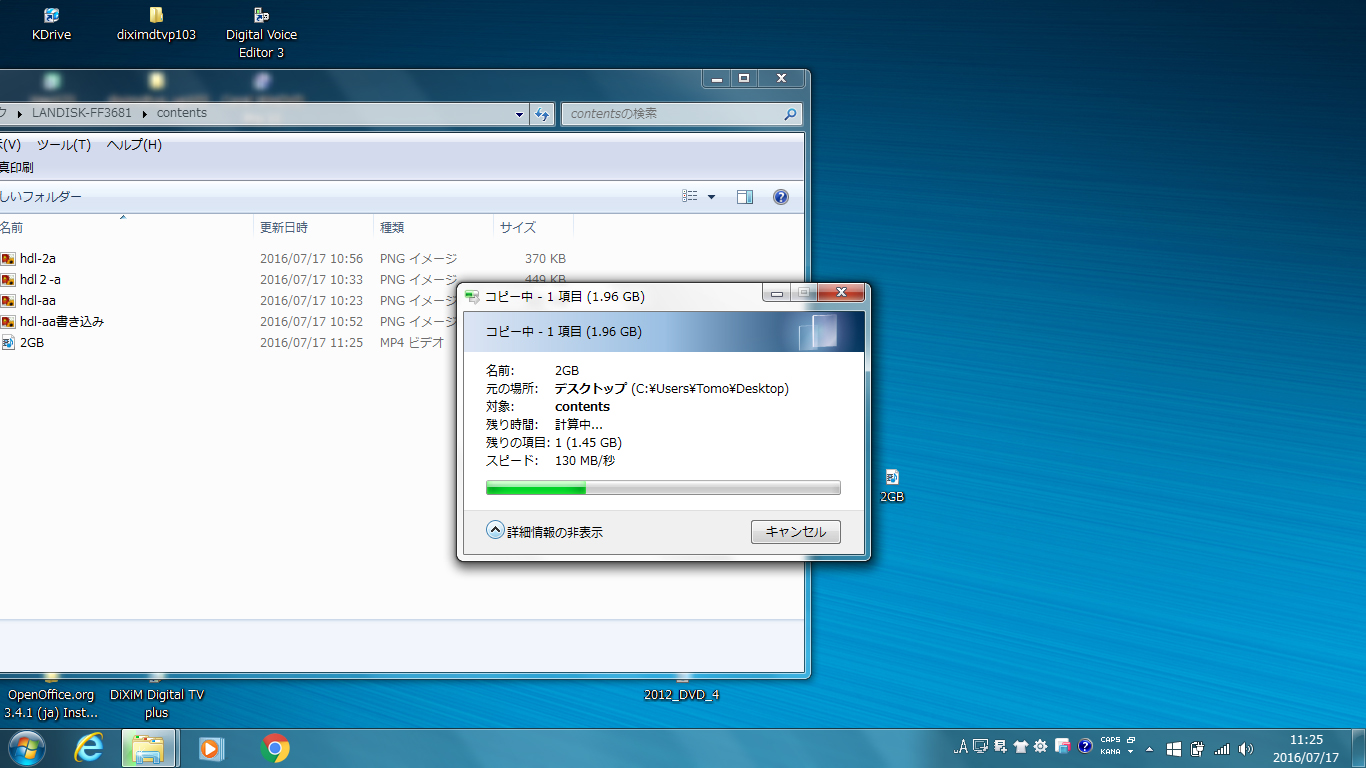Open IME settings gear icon
Image resolution: width=1366 pixels, height=768 pixels.
click(x=1041, y=746)
